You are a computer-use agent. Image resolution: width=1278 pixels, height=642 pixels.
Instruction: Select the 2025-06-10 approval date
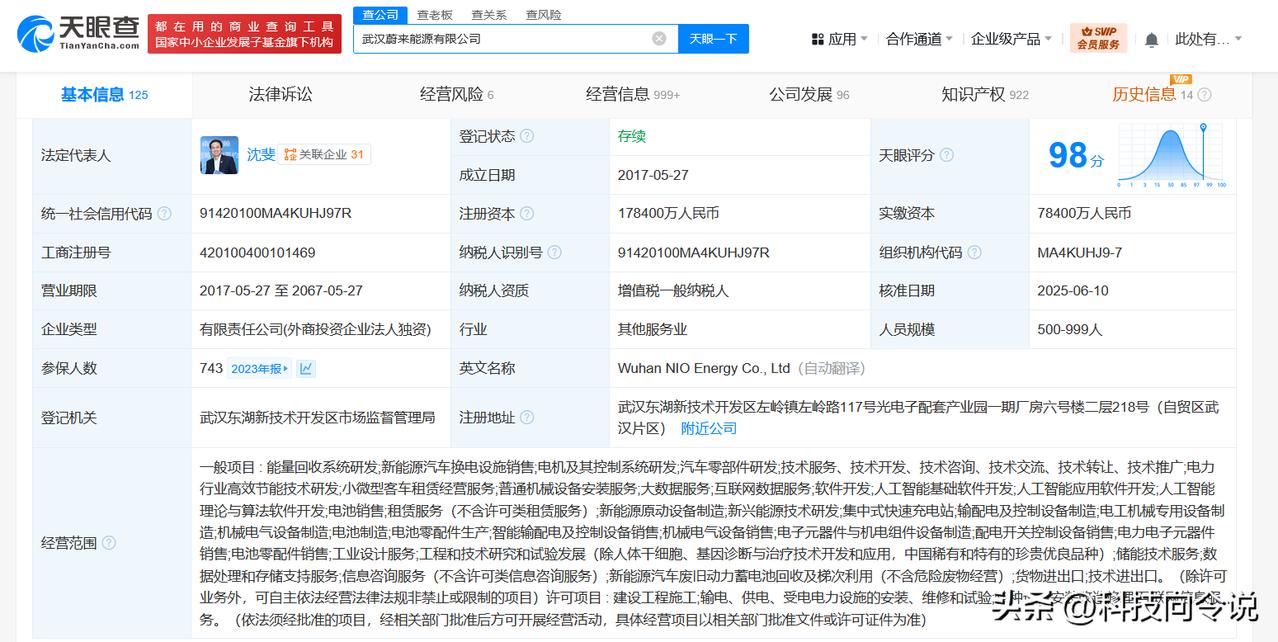tap(1072, 290)
